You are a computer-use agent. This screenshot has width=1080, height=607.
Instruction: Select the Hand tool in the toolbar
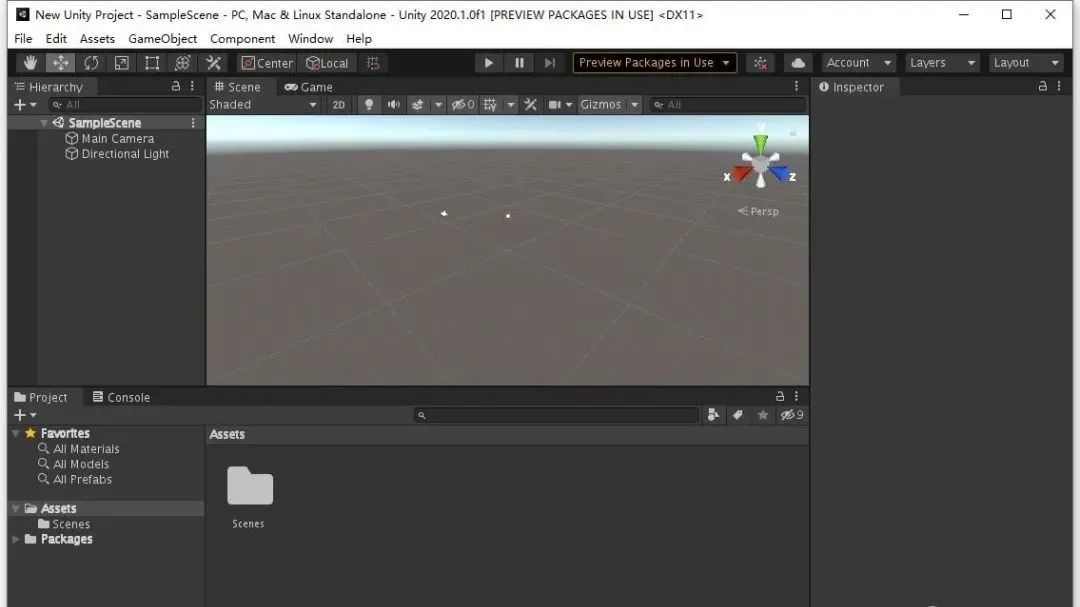tap(30, 62)
